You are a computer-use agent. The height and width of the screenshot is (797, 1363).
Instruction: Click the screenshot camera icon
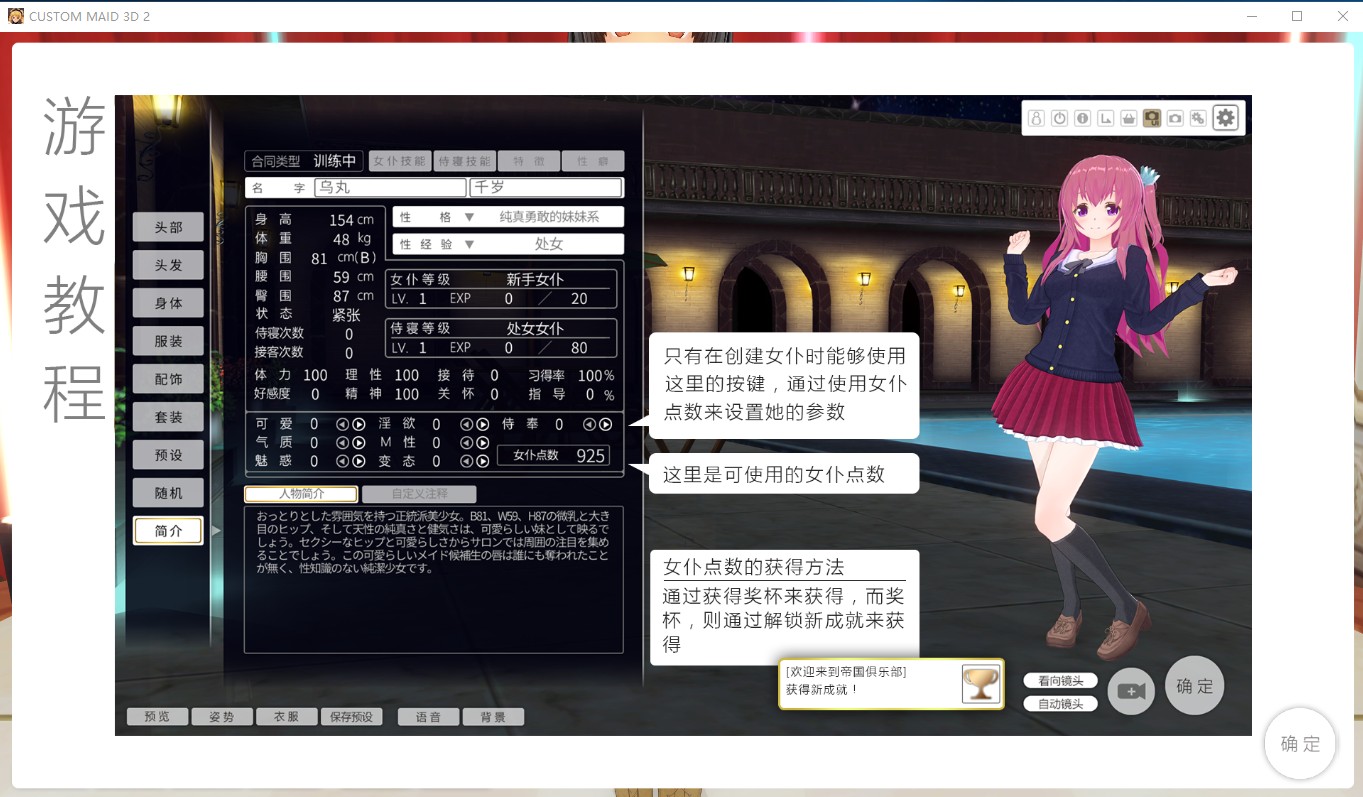(1175, 118)
